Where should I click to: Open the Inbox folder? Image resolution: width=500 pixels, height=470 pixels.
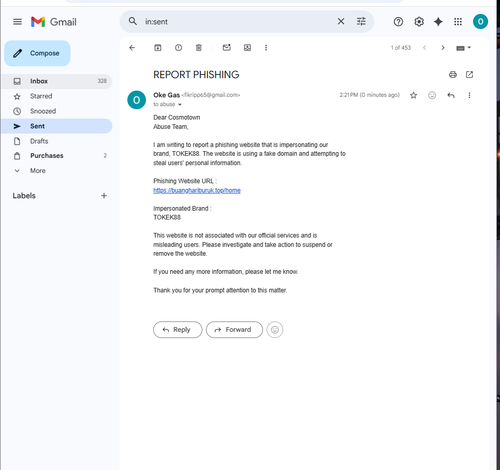coord(57,81)
